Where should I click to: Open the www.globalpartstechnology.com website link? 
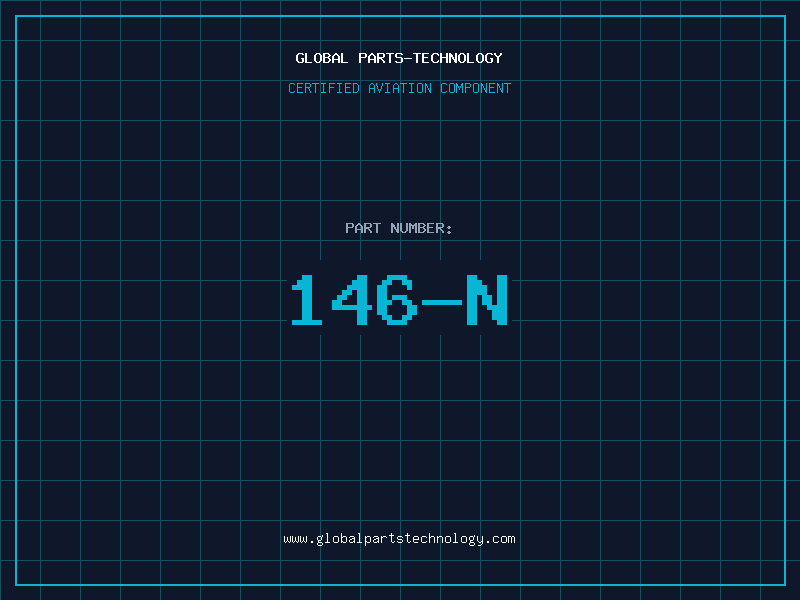tap(399, 539)
